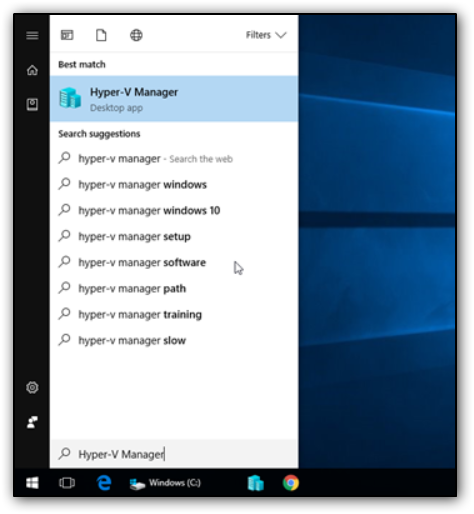The image size is (474, 514).
Task: Go to Home in the search sidebar
Action: 32,70
